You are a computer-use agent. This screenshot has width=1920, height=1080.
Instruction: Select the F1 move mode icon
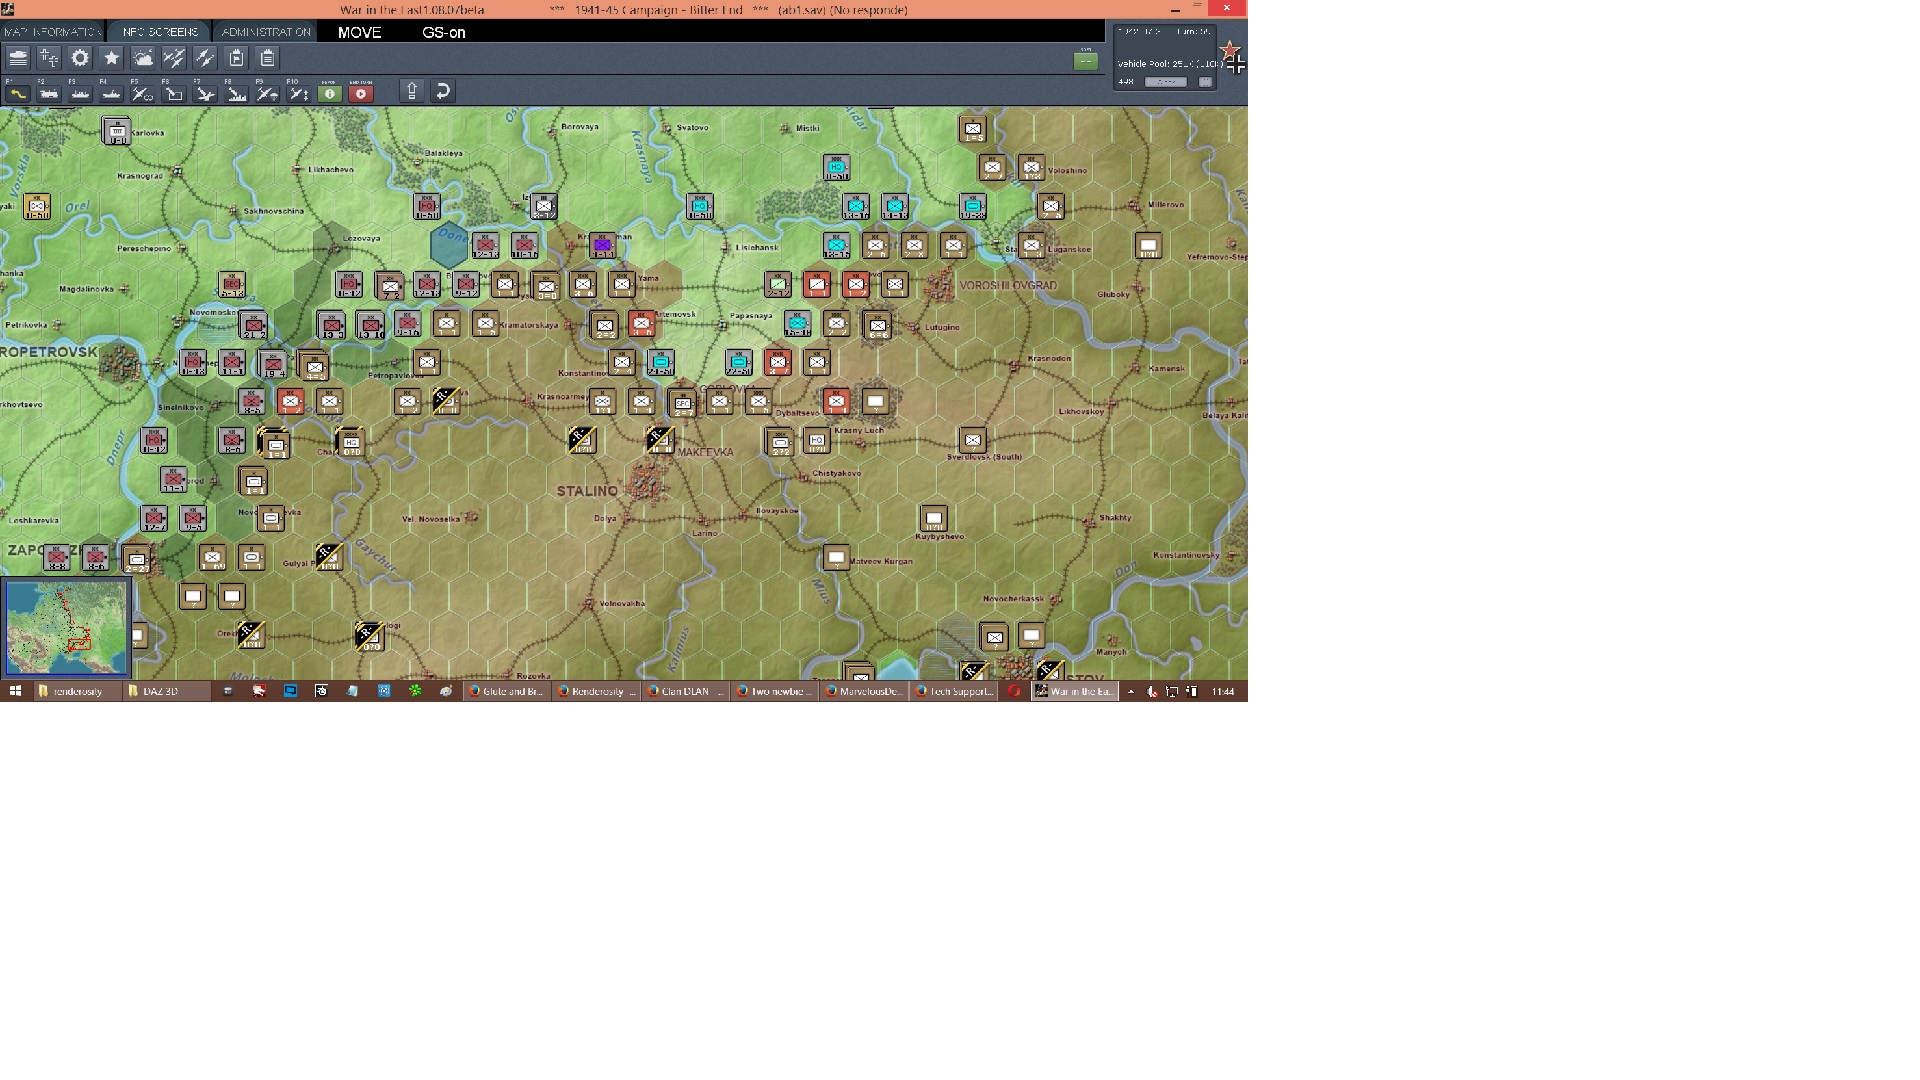[17, 93]
